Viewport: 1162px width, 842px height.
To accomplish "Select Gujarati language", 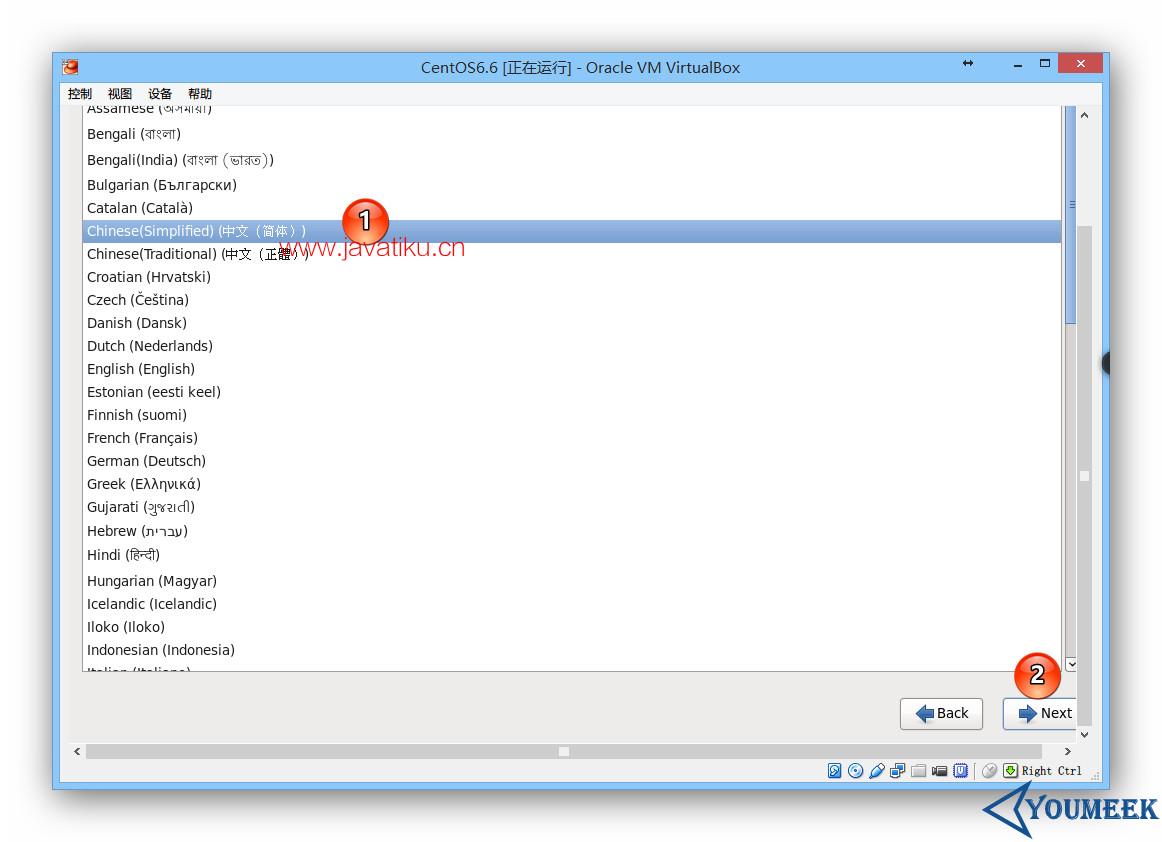I will pos(571,508).
